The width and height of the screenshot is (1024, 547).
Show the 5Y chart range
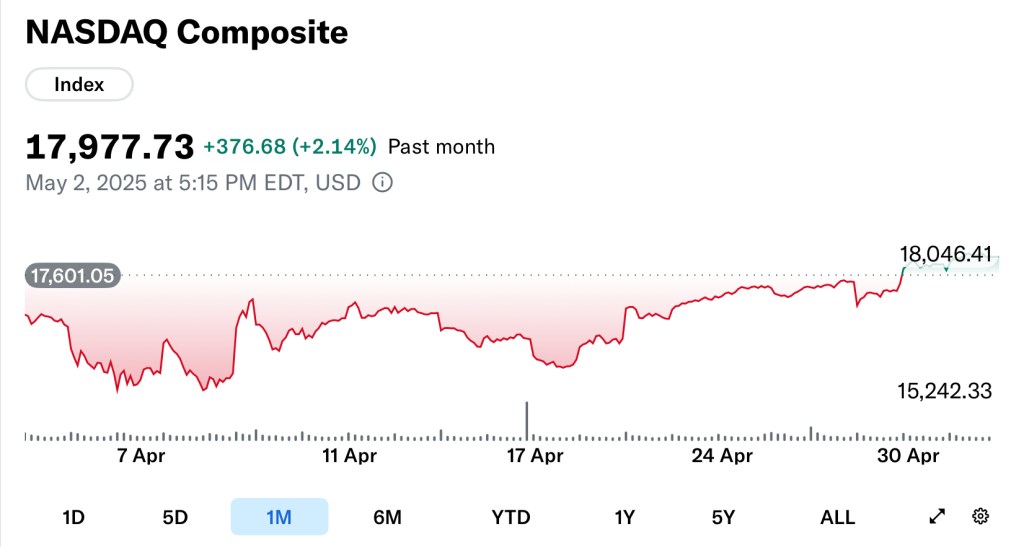[723, 517]
